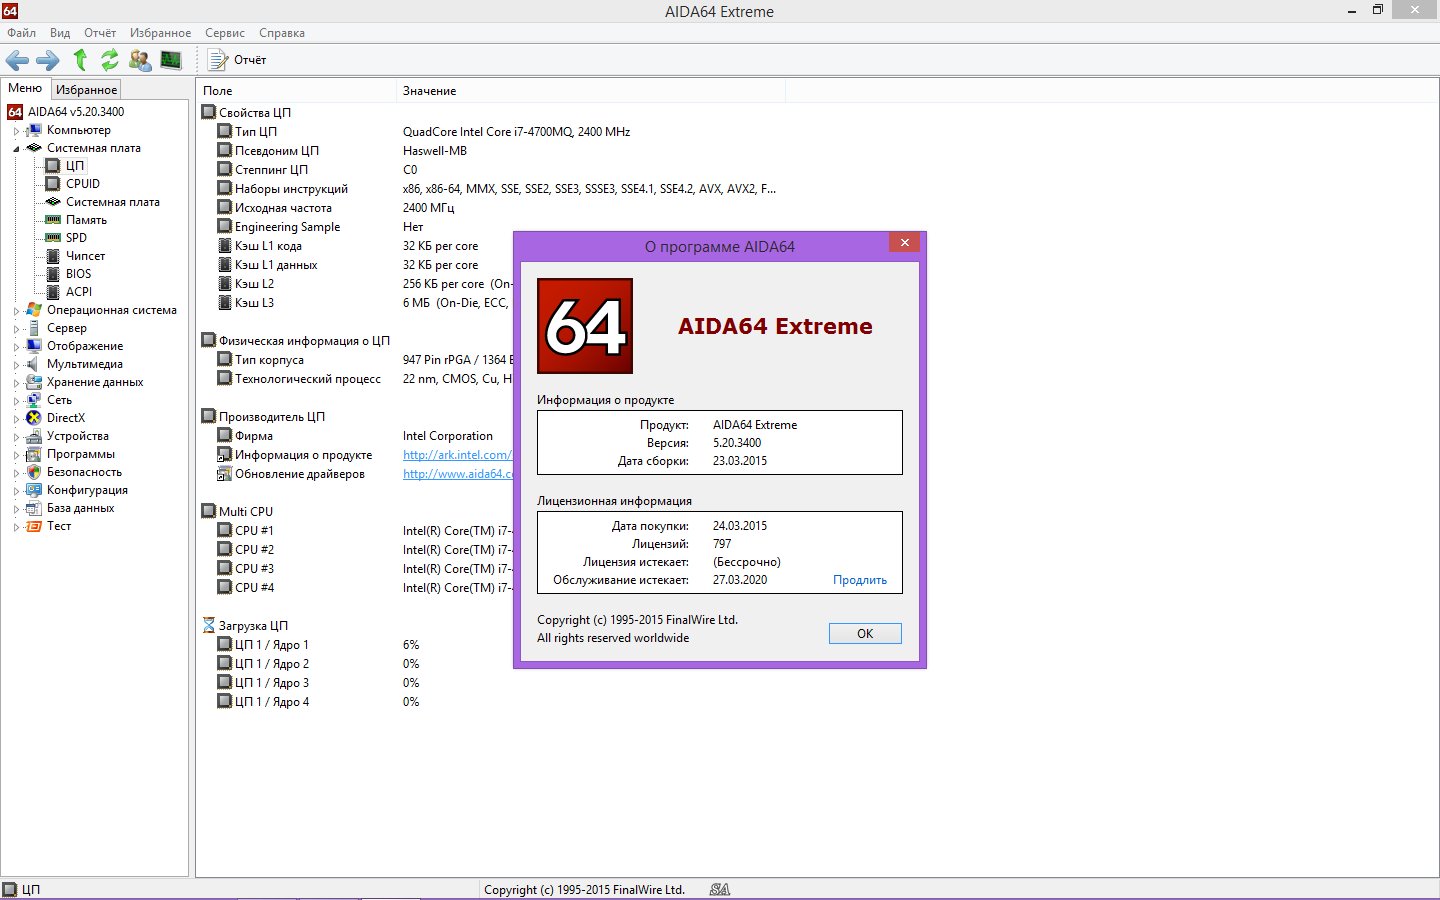The width and height of the screenshot is (1440, 900).
Task: Click the Сервер icon
Action: [x=34, y=328]
